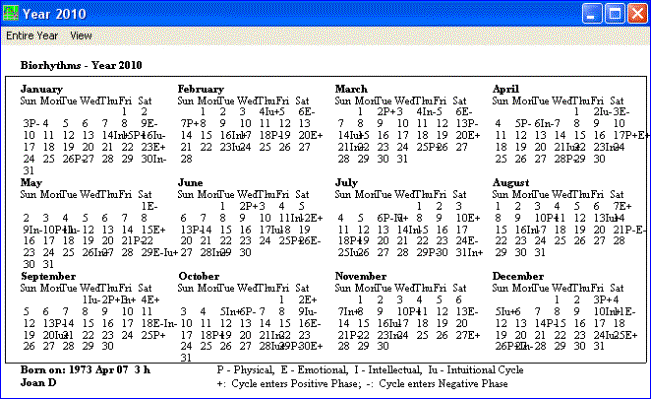Click '5P-' in April
The width and height of the screenshot is (651, 399).
[523, 123]
